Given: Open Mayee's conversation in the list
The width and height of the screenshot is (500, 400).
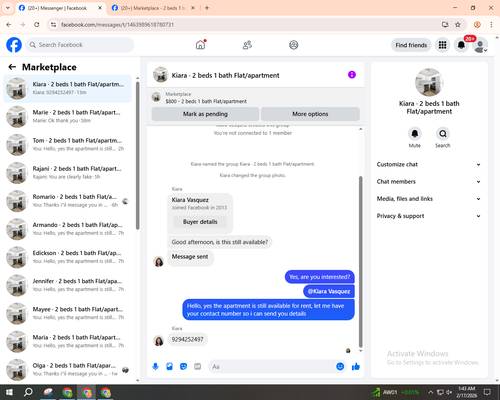Looking at the screenshot, I should coord(67,313).
